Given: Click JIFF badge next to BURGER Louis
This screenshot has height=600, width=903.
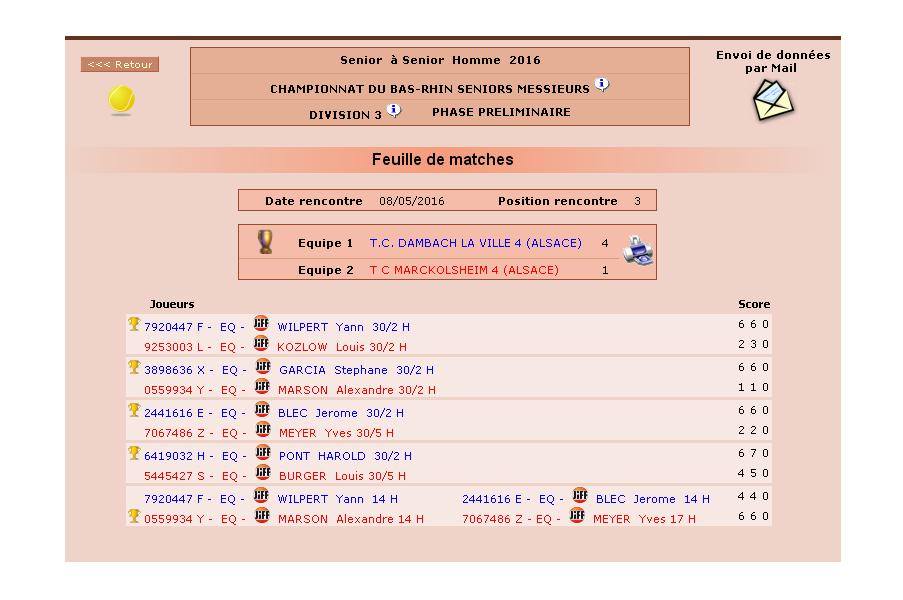Looking at the screenshot, I should pyautogui.click(x=263, y=472).
